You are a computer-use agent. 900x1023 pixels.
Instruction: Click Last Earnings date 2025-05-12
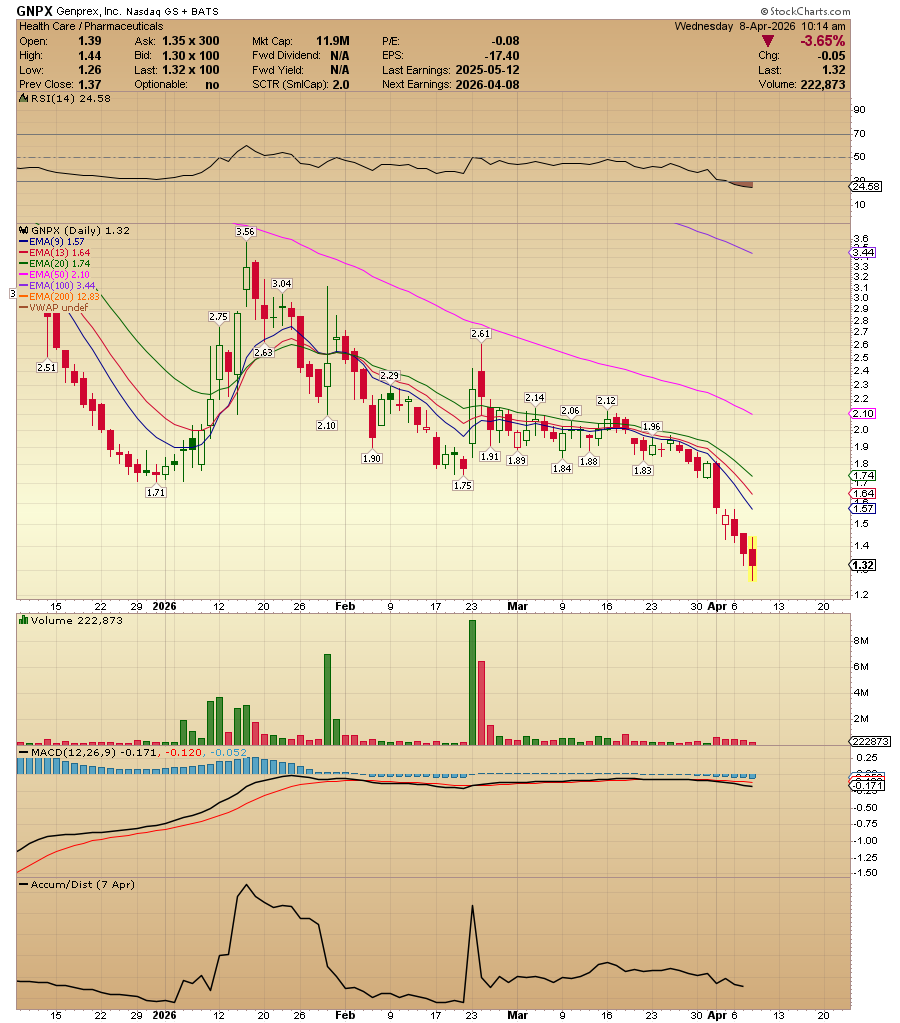(488, 70)
